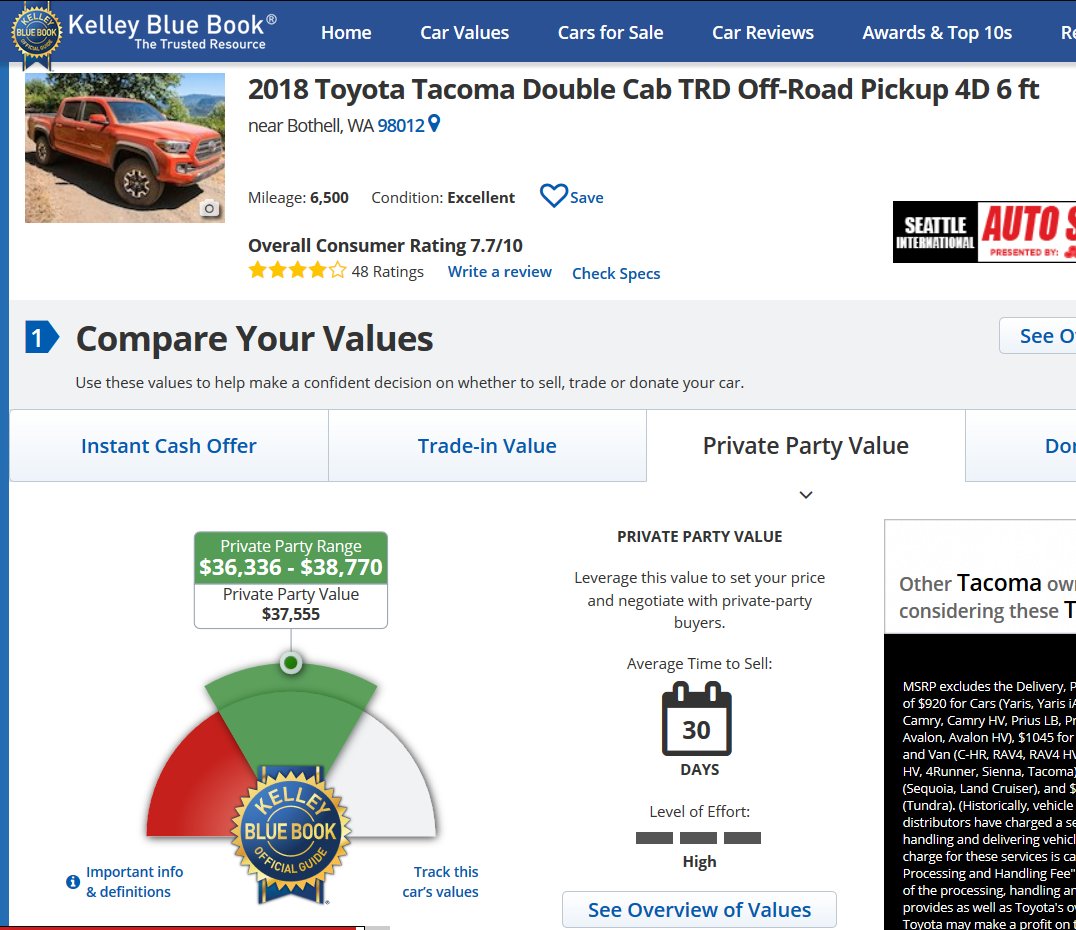Switch to the Instant Cash Offer tab
Image resolution: width=1076 pixels, height=930 pixels.
pos(169,446)
